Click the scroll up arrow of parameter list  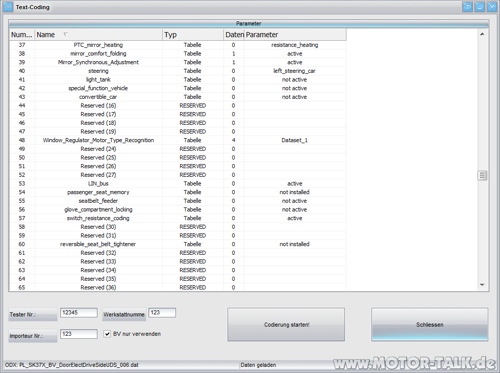tap(482, 34)
